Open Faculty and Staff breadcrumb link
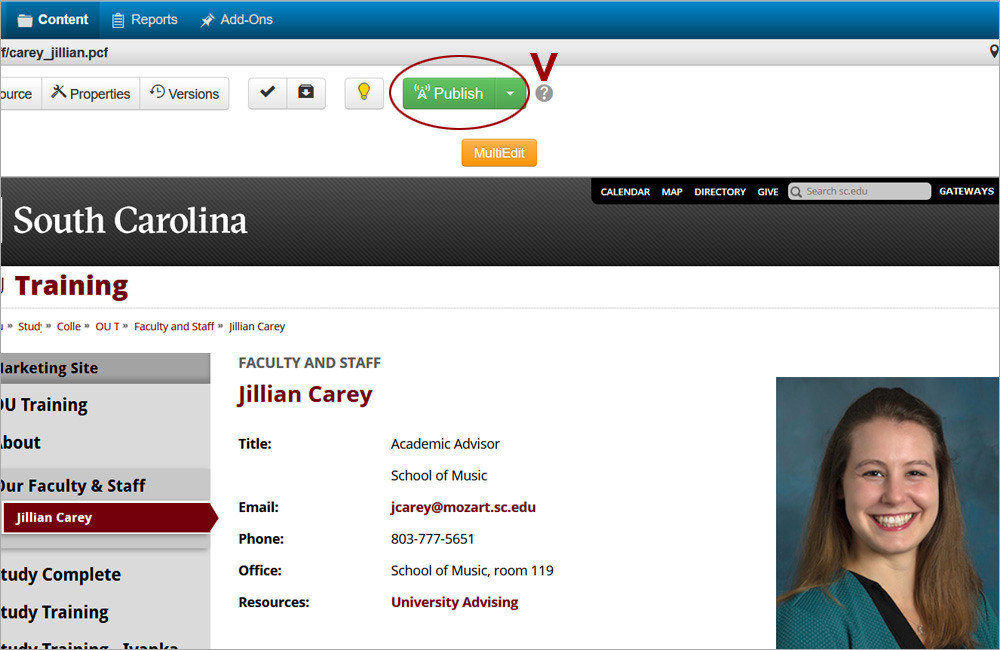This screenshot has height=650, width=1000. pos(174,327)
